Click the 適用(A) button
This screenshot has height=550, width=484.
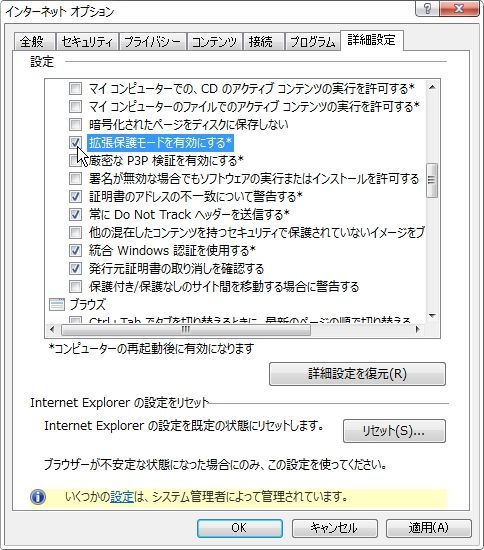(429, 528)
